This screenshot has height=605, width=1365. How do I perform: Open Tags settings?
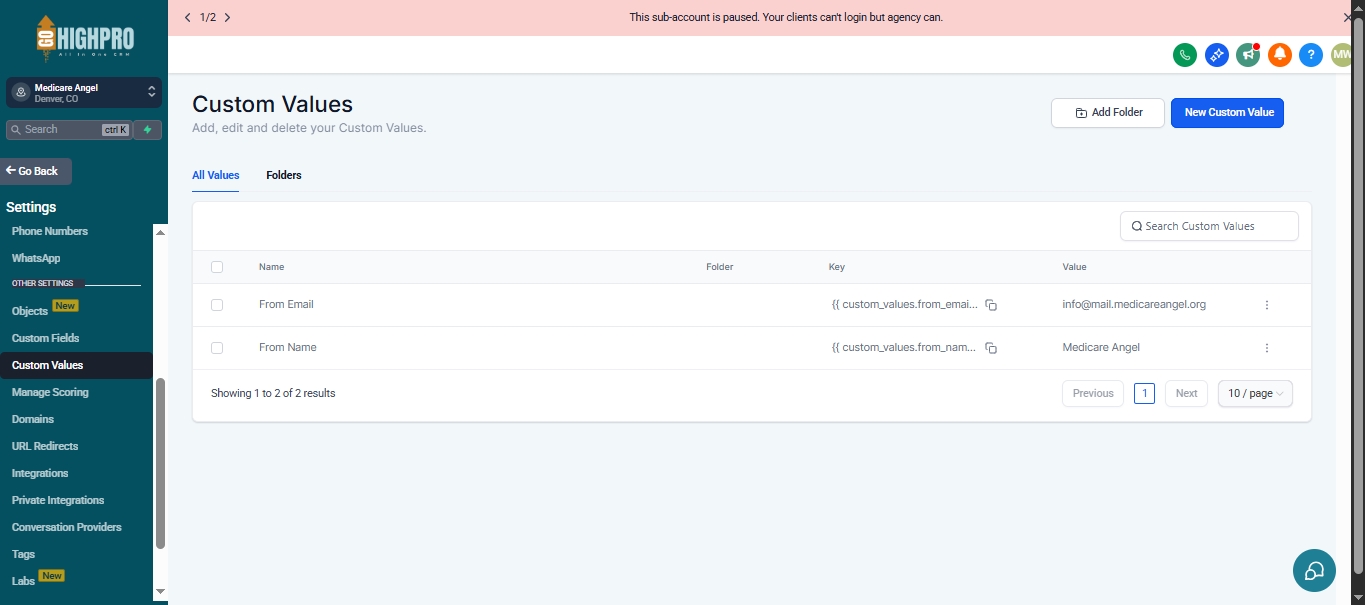pos(23,554)
